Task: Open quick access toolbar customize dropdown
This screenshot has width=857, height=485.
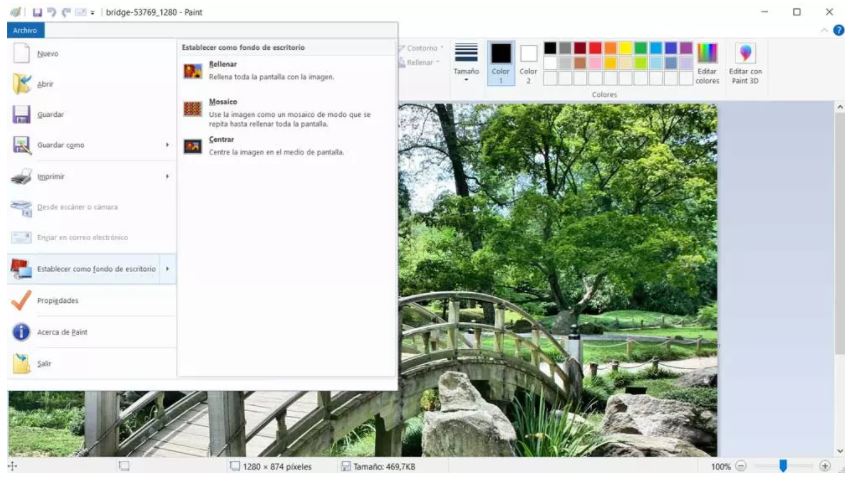Action: coord(92,13)
